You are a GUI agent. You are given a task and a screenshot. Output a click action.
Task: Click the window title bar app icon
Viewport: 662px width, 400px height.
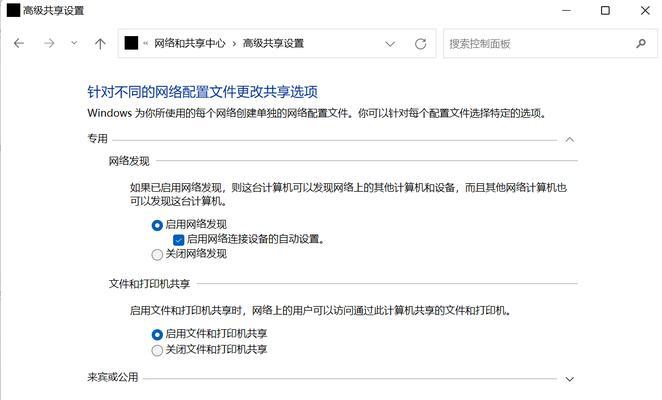[x=14, y=10]
